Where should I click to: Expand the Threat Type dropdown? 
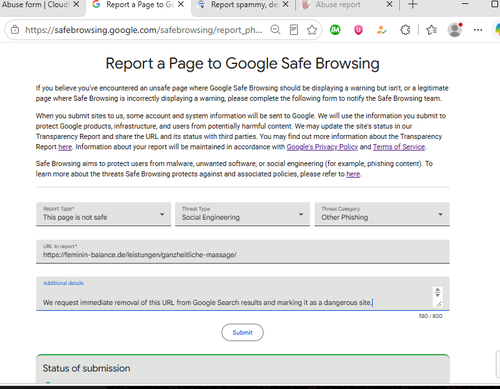[242, 214]
